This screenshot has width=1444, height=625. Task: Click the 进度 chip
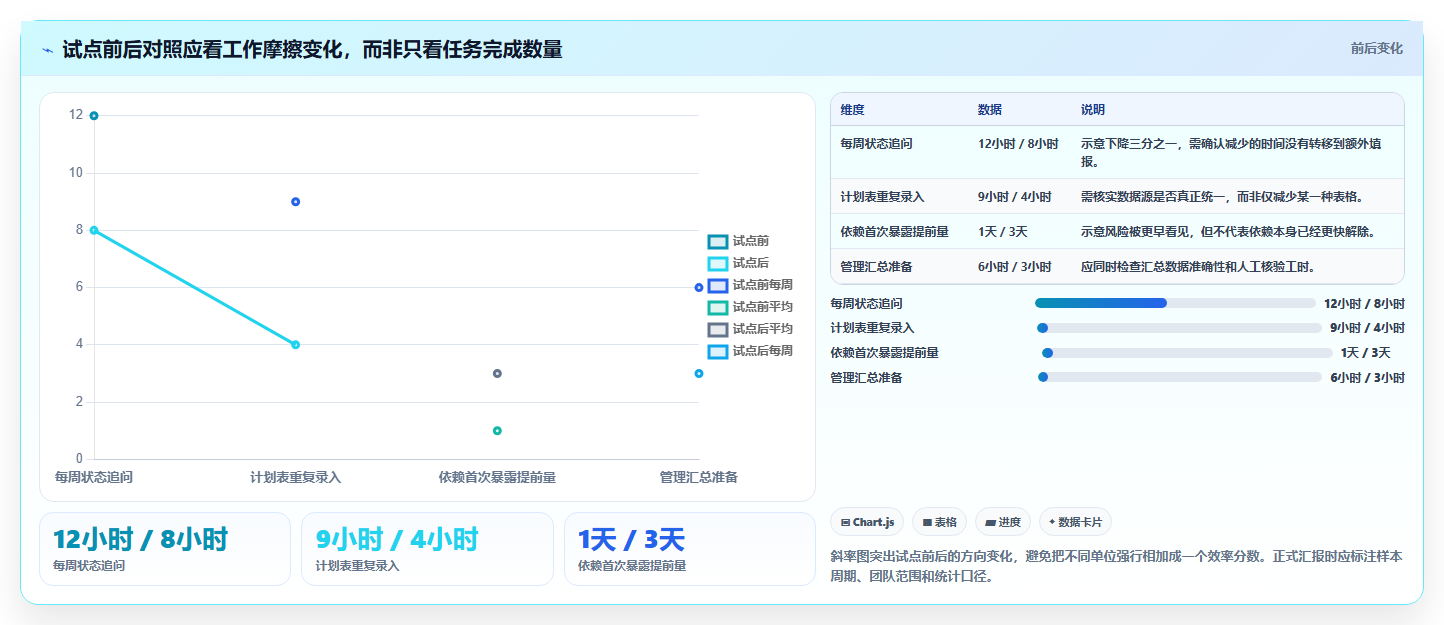(x=1002, y=522)
